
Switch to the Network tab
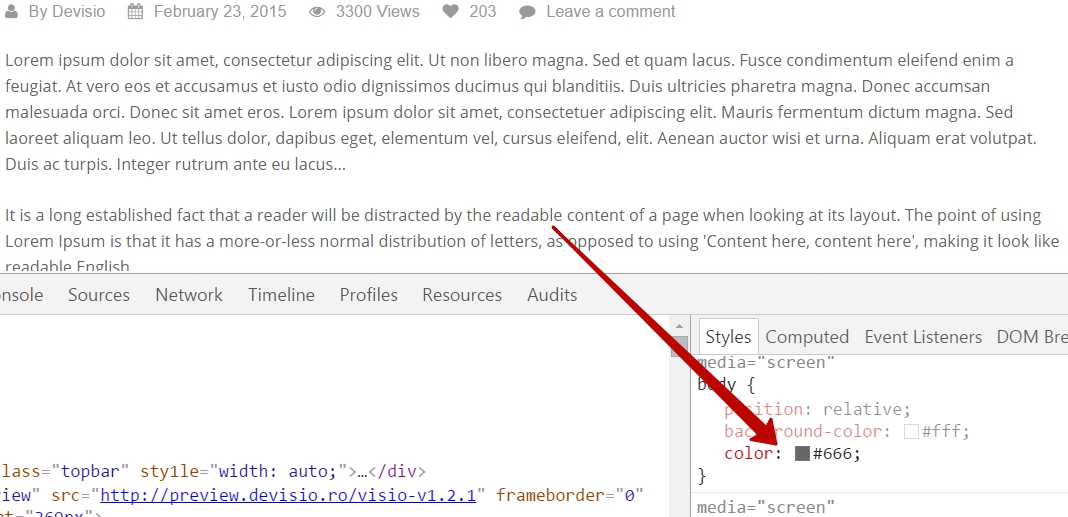click(189, 295)
